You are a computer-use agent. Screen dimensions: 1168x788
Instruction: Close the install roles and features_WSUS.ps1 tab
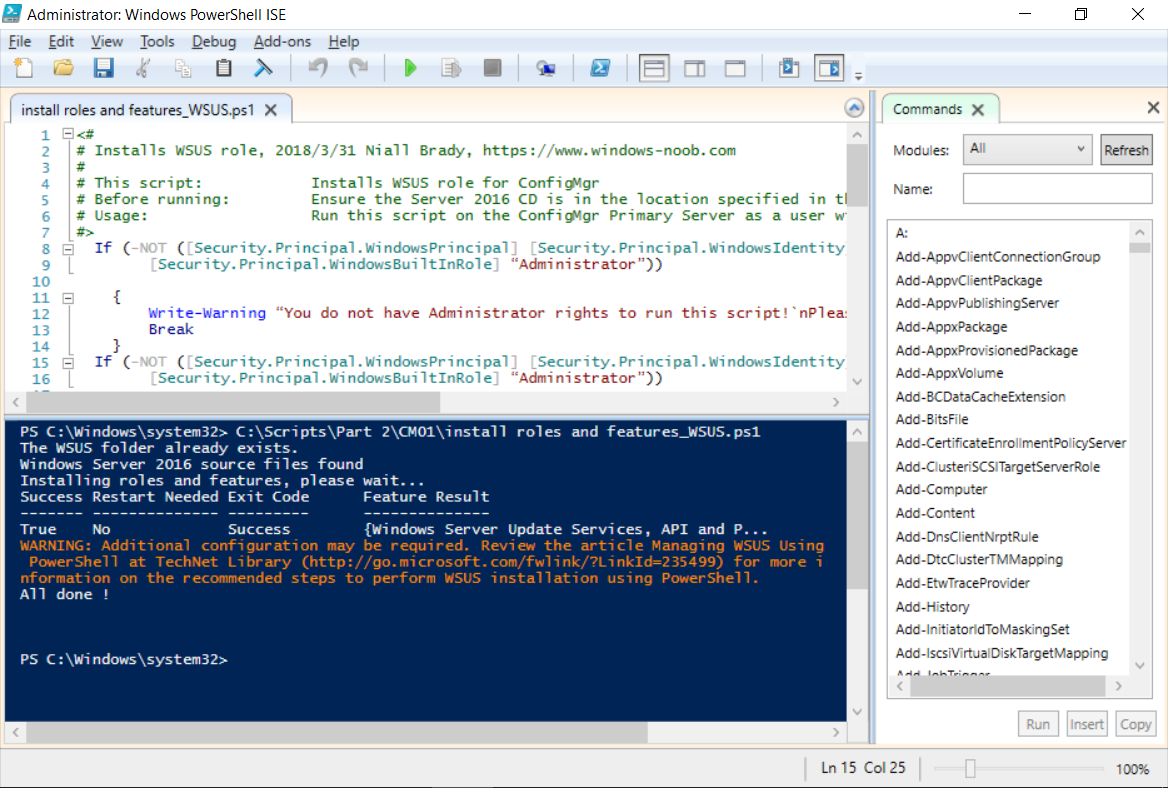pyautogui.click(x=271, y=110)
